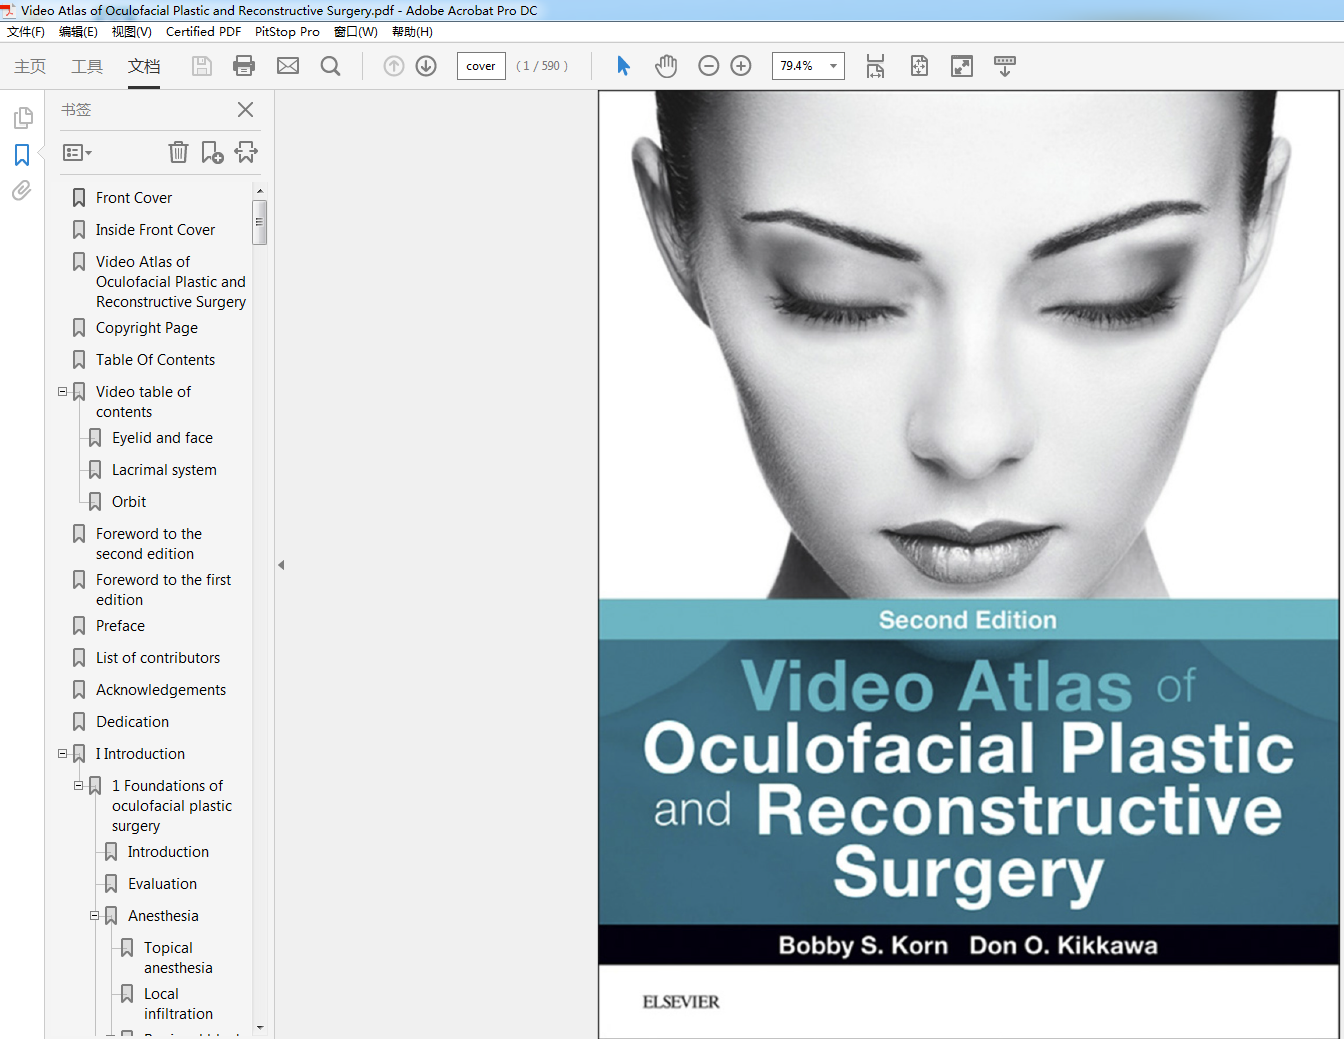
Task: Click the Fit width scrolling icon
Action: pos(876,66)
